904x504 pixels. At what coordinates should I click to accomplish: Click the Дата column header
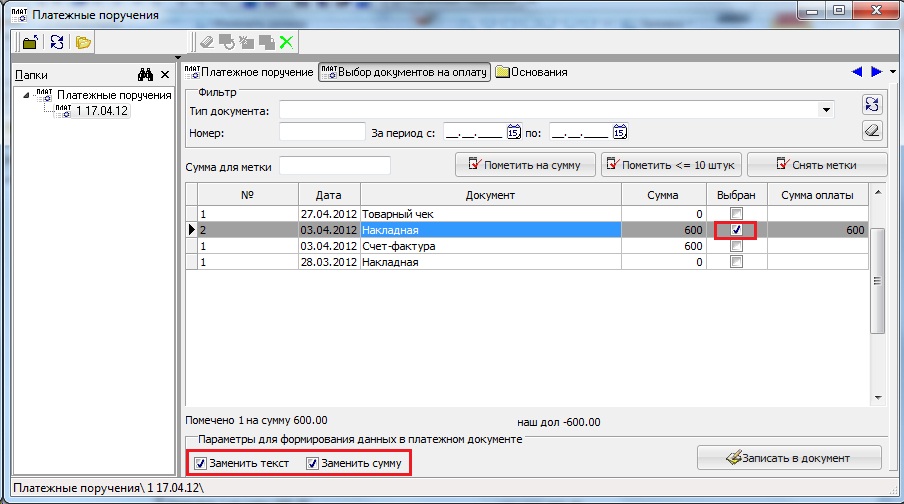[x=329, y=195]
